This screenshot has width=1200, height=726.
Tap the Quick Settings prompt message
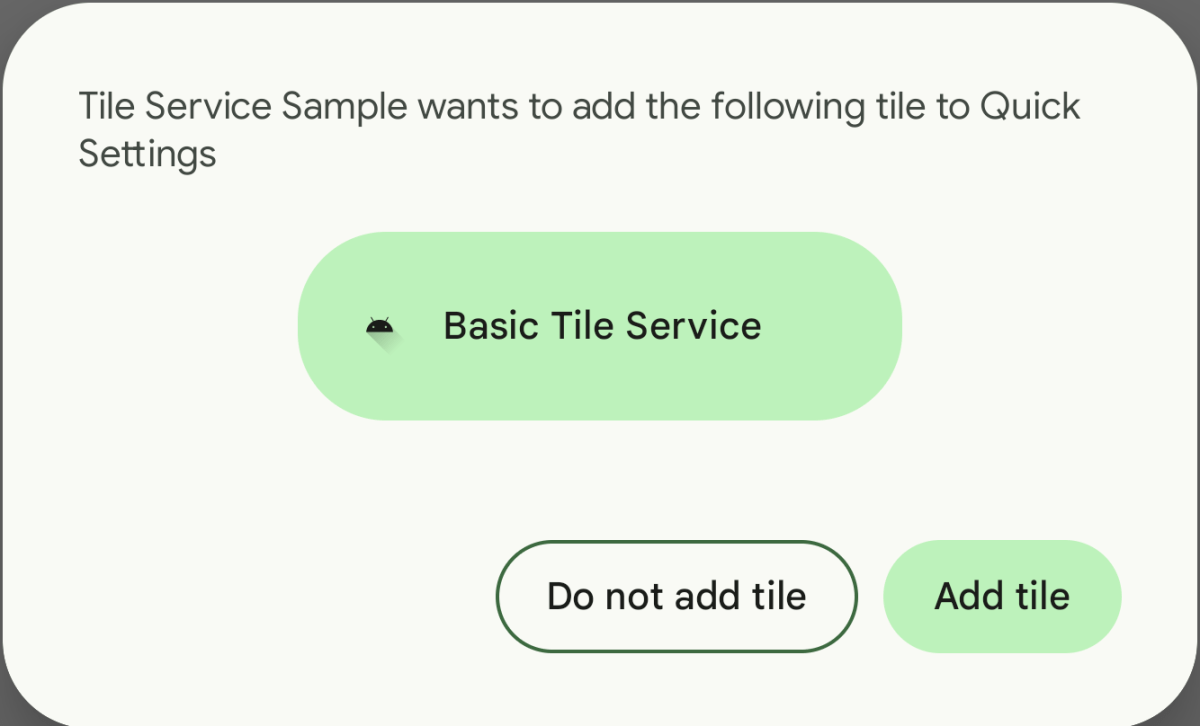tap(579, 128)
